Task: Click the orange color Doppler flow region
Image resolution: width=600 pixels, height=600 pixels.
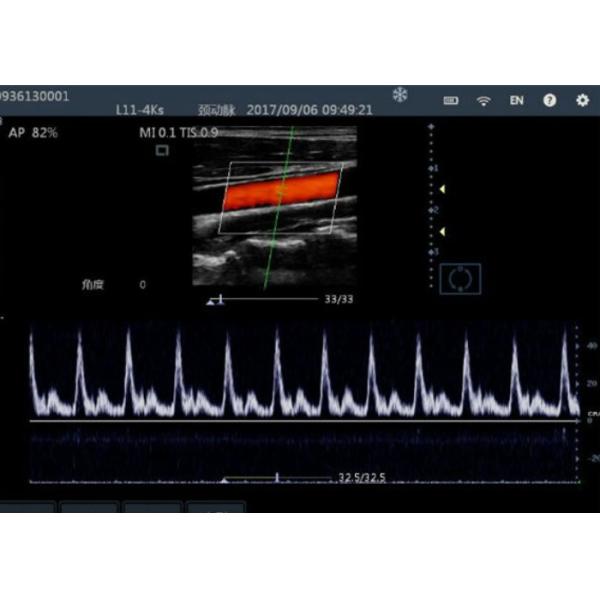Action: [280, 190]
